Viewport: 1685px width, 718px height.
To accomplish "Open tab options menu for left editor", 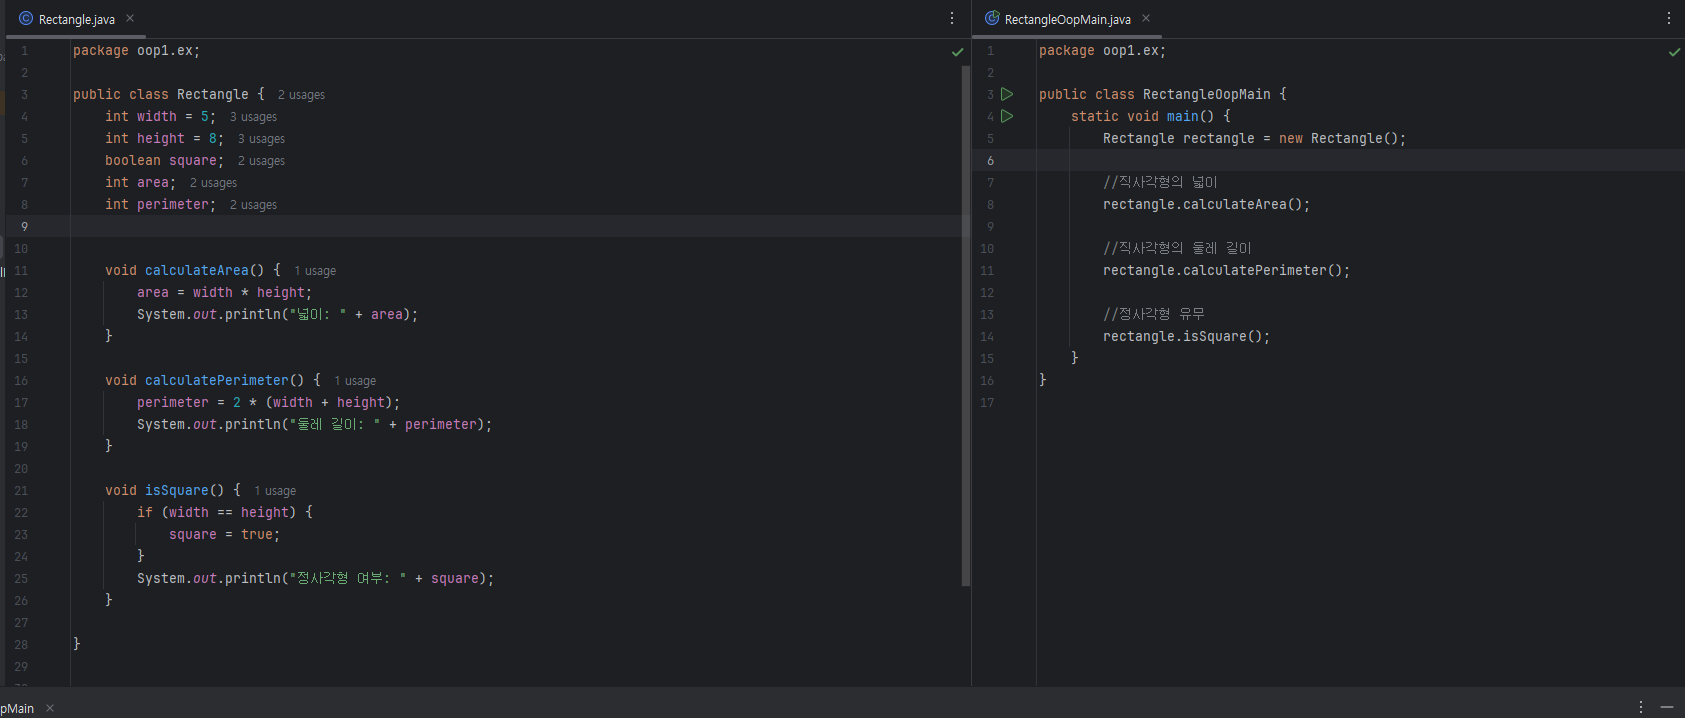I will [951, 19].
